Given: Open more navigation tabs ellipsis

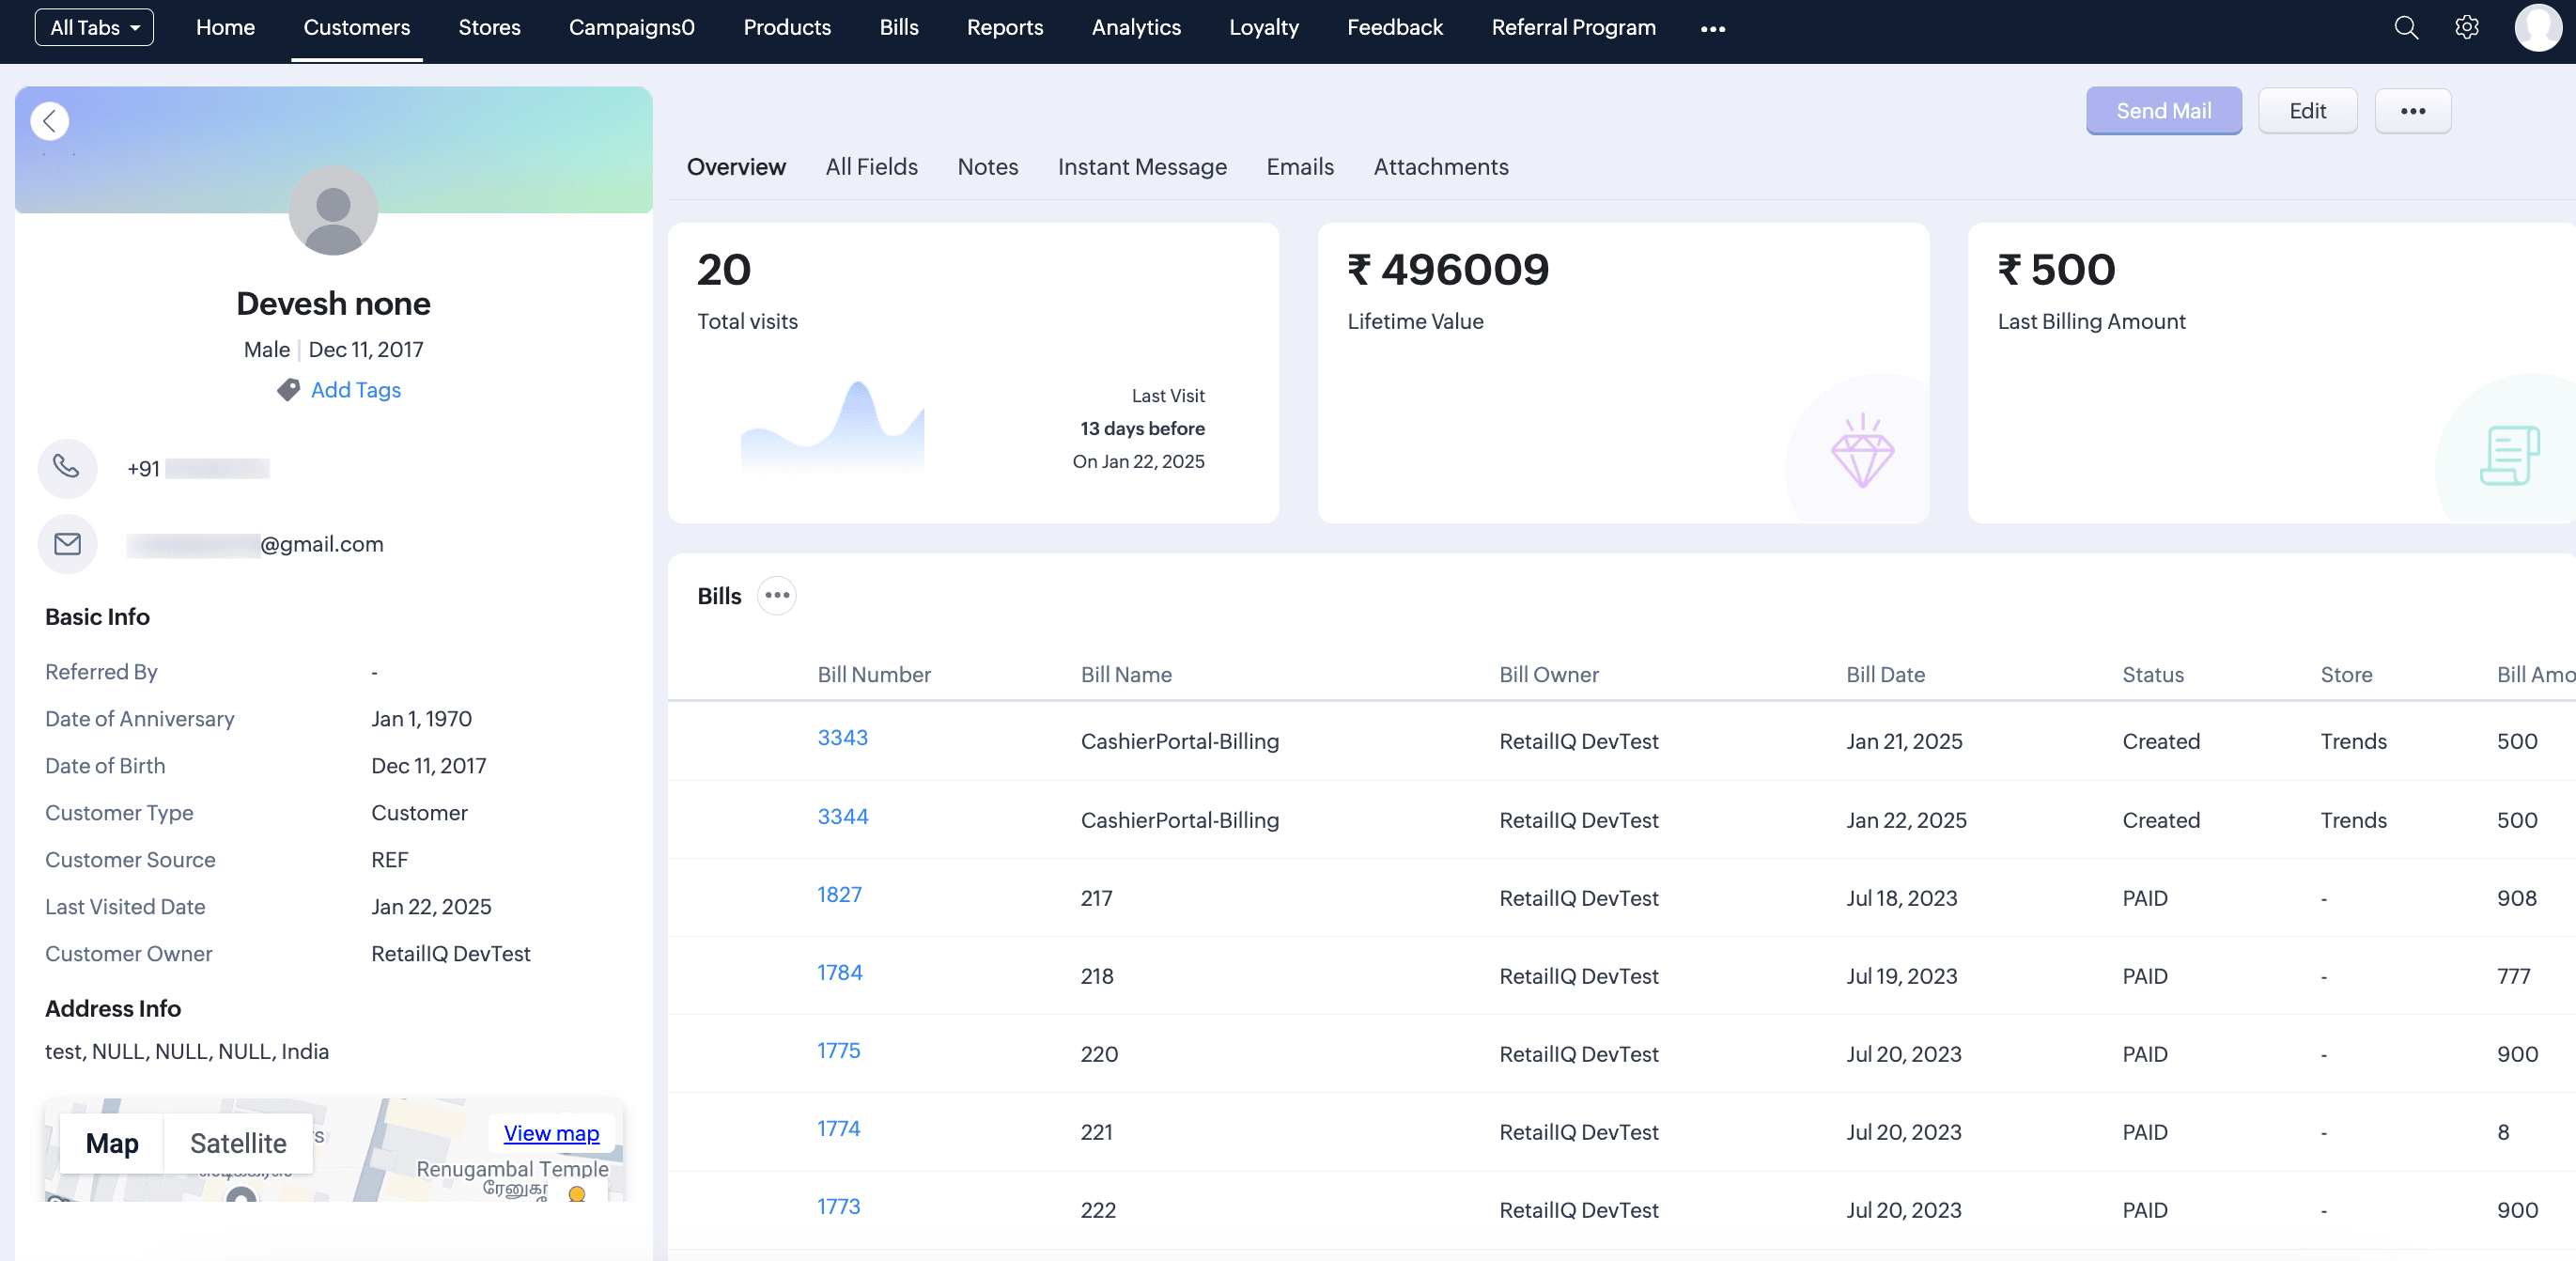Looking at the screenshot, I should pos(1713,29).
